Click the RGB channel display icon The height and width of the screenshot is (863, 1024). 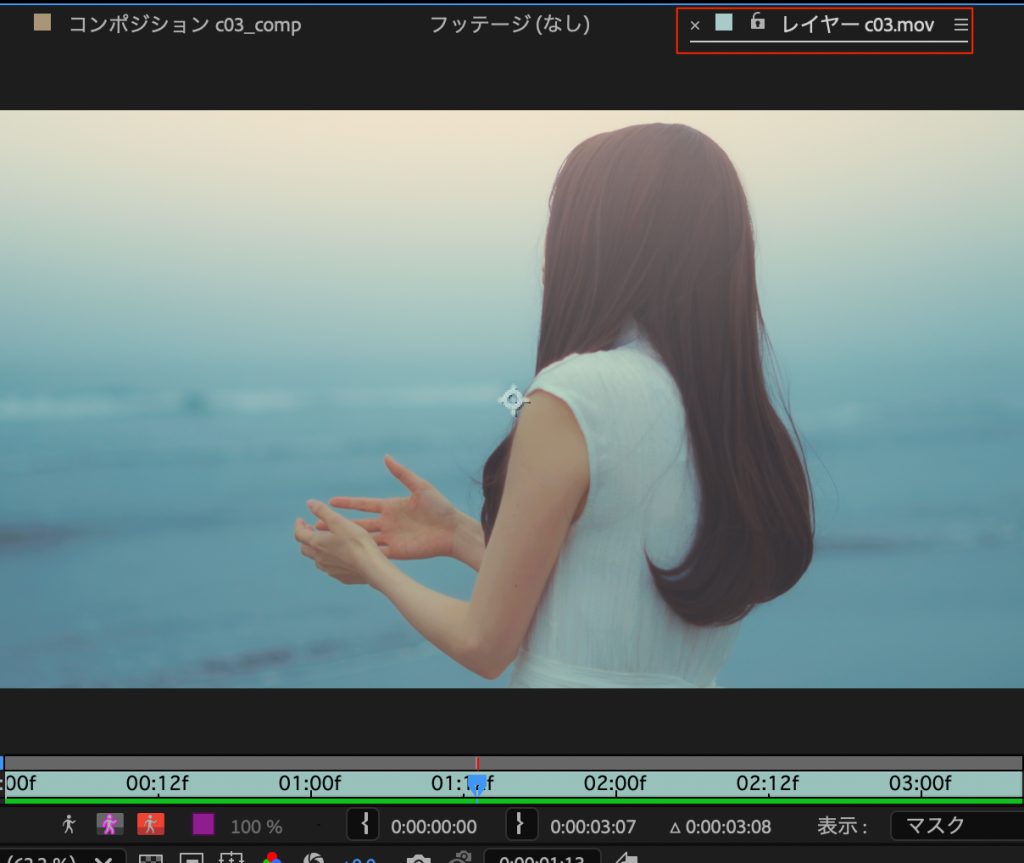pyautogui.click(x=272, y=858)
